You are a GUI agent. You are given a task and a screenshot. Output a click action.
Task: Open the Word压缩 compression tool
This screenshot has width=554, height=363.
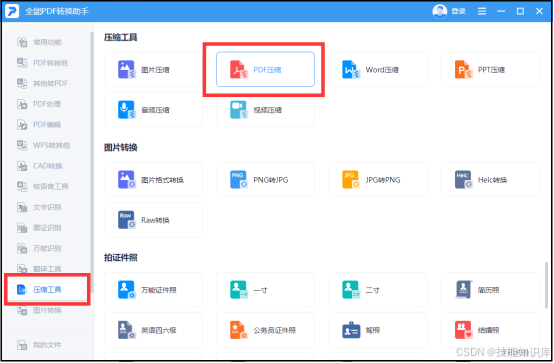tap(378, 69)
